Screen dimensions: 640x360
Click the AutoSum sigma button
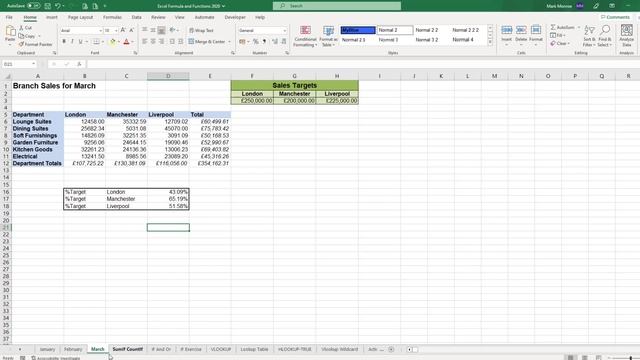tap(562, 27)
